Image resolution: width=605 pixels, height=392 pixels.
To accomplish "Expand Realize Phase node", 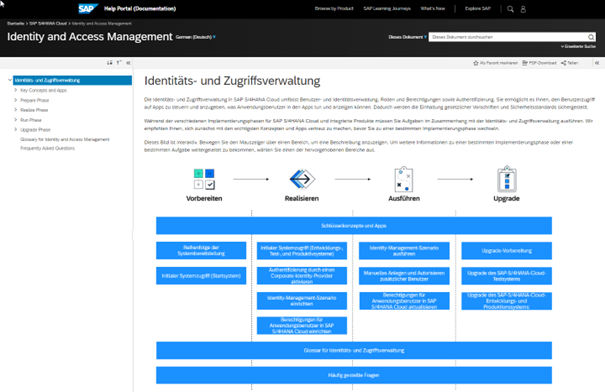I will 15,110.
